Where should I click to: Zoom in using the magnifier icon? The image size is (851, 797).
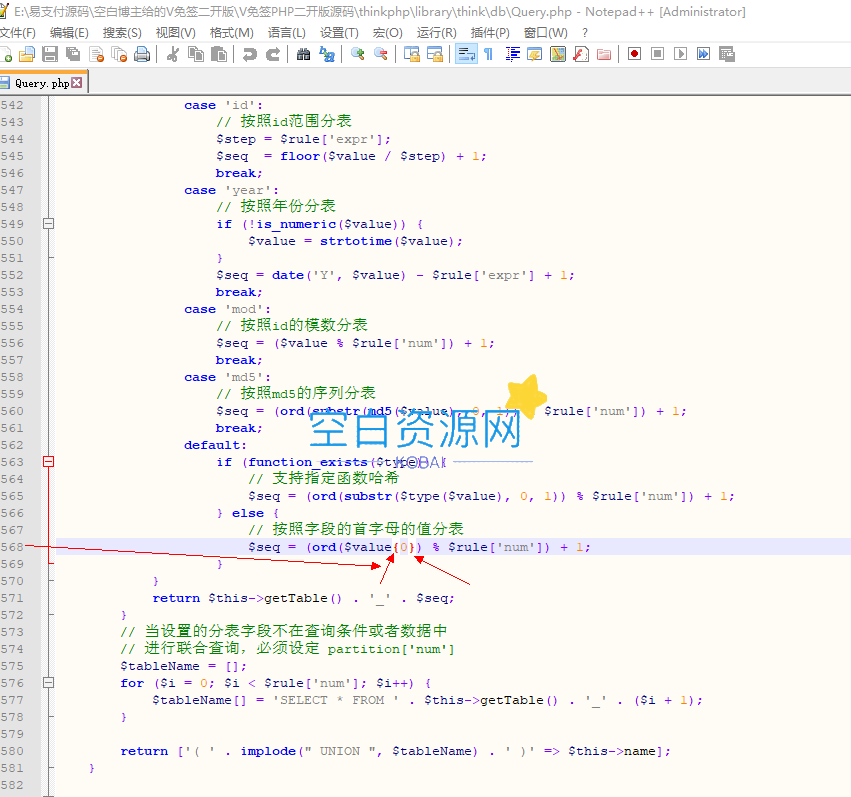click(357, 54)
